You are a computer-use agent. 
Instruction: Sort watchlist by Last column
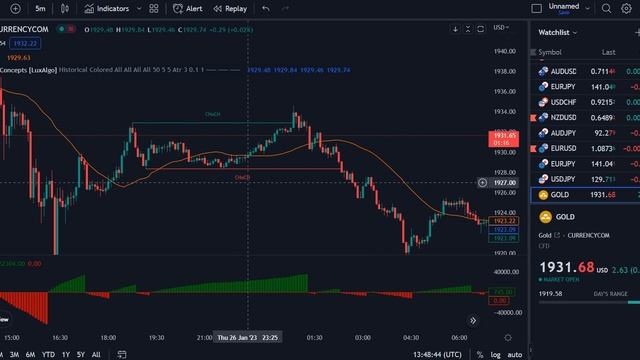(608, 52)
